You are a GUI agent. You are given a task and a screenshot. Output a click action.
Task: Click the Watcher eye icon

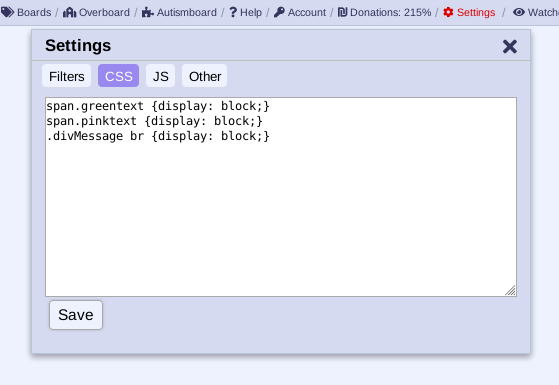click(x=519, y=12)
